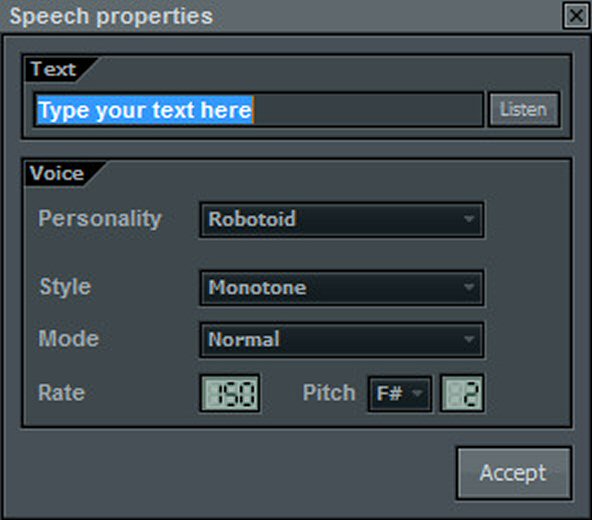This screenshot has width=592, height=520.
Task: Click the Pitch label
Action: [x=329, y=393]
